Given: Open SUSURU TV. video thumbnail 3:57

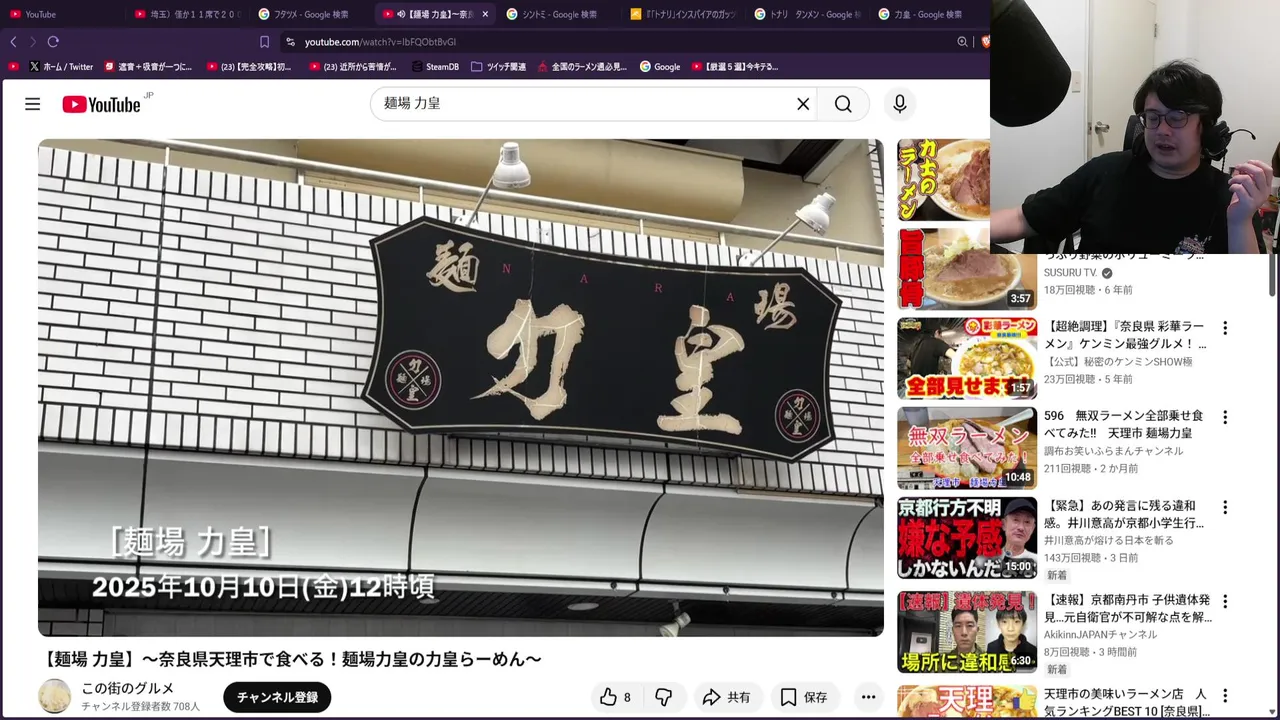Looking at the screenshot, I should (x=966, y=269).
